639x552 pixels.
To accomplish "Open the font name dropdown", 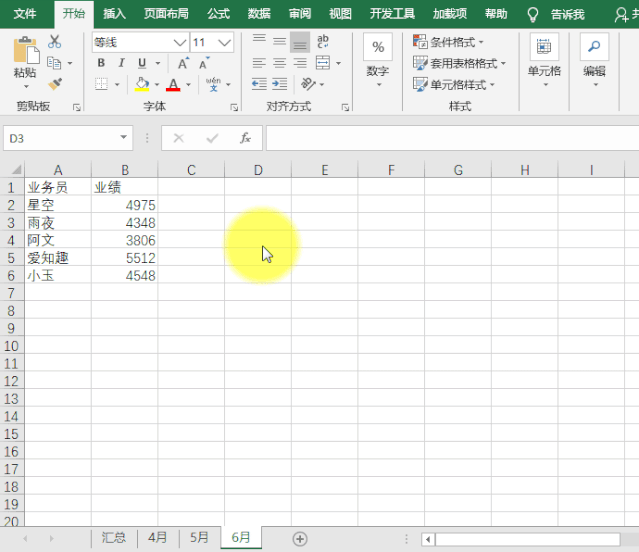I will tap(180, 42).
